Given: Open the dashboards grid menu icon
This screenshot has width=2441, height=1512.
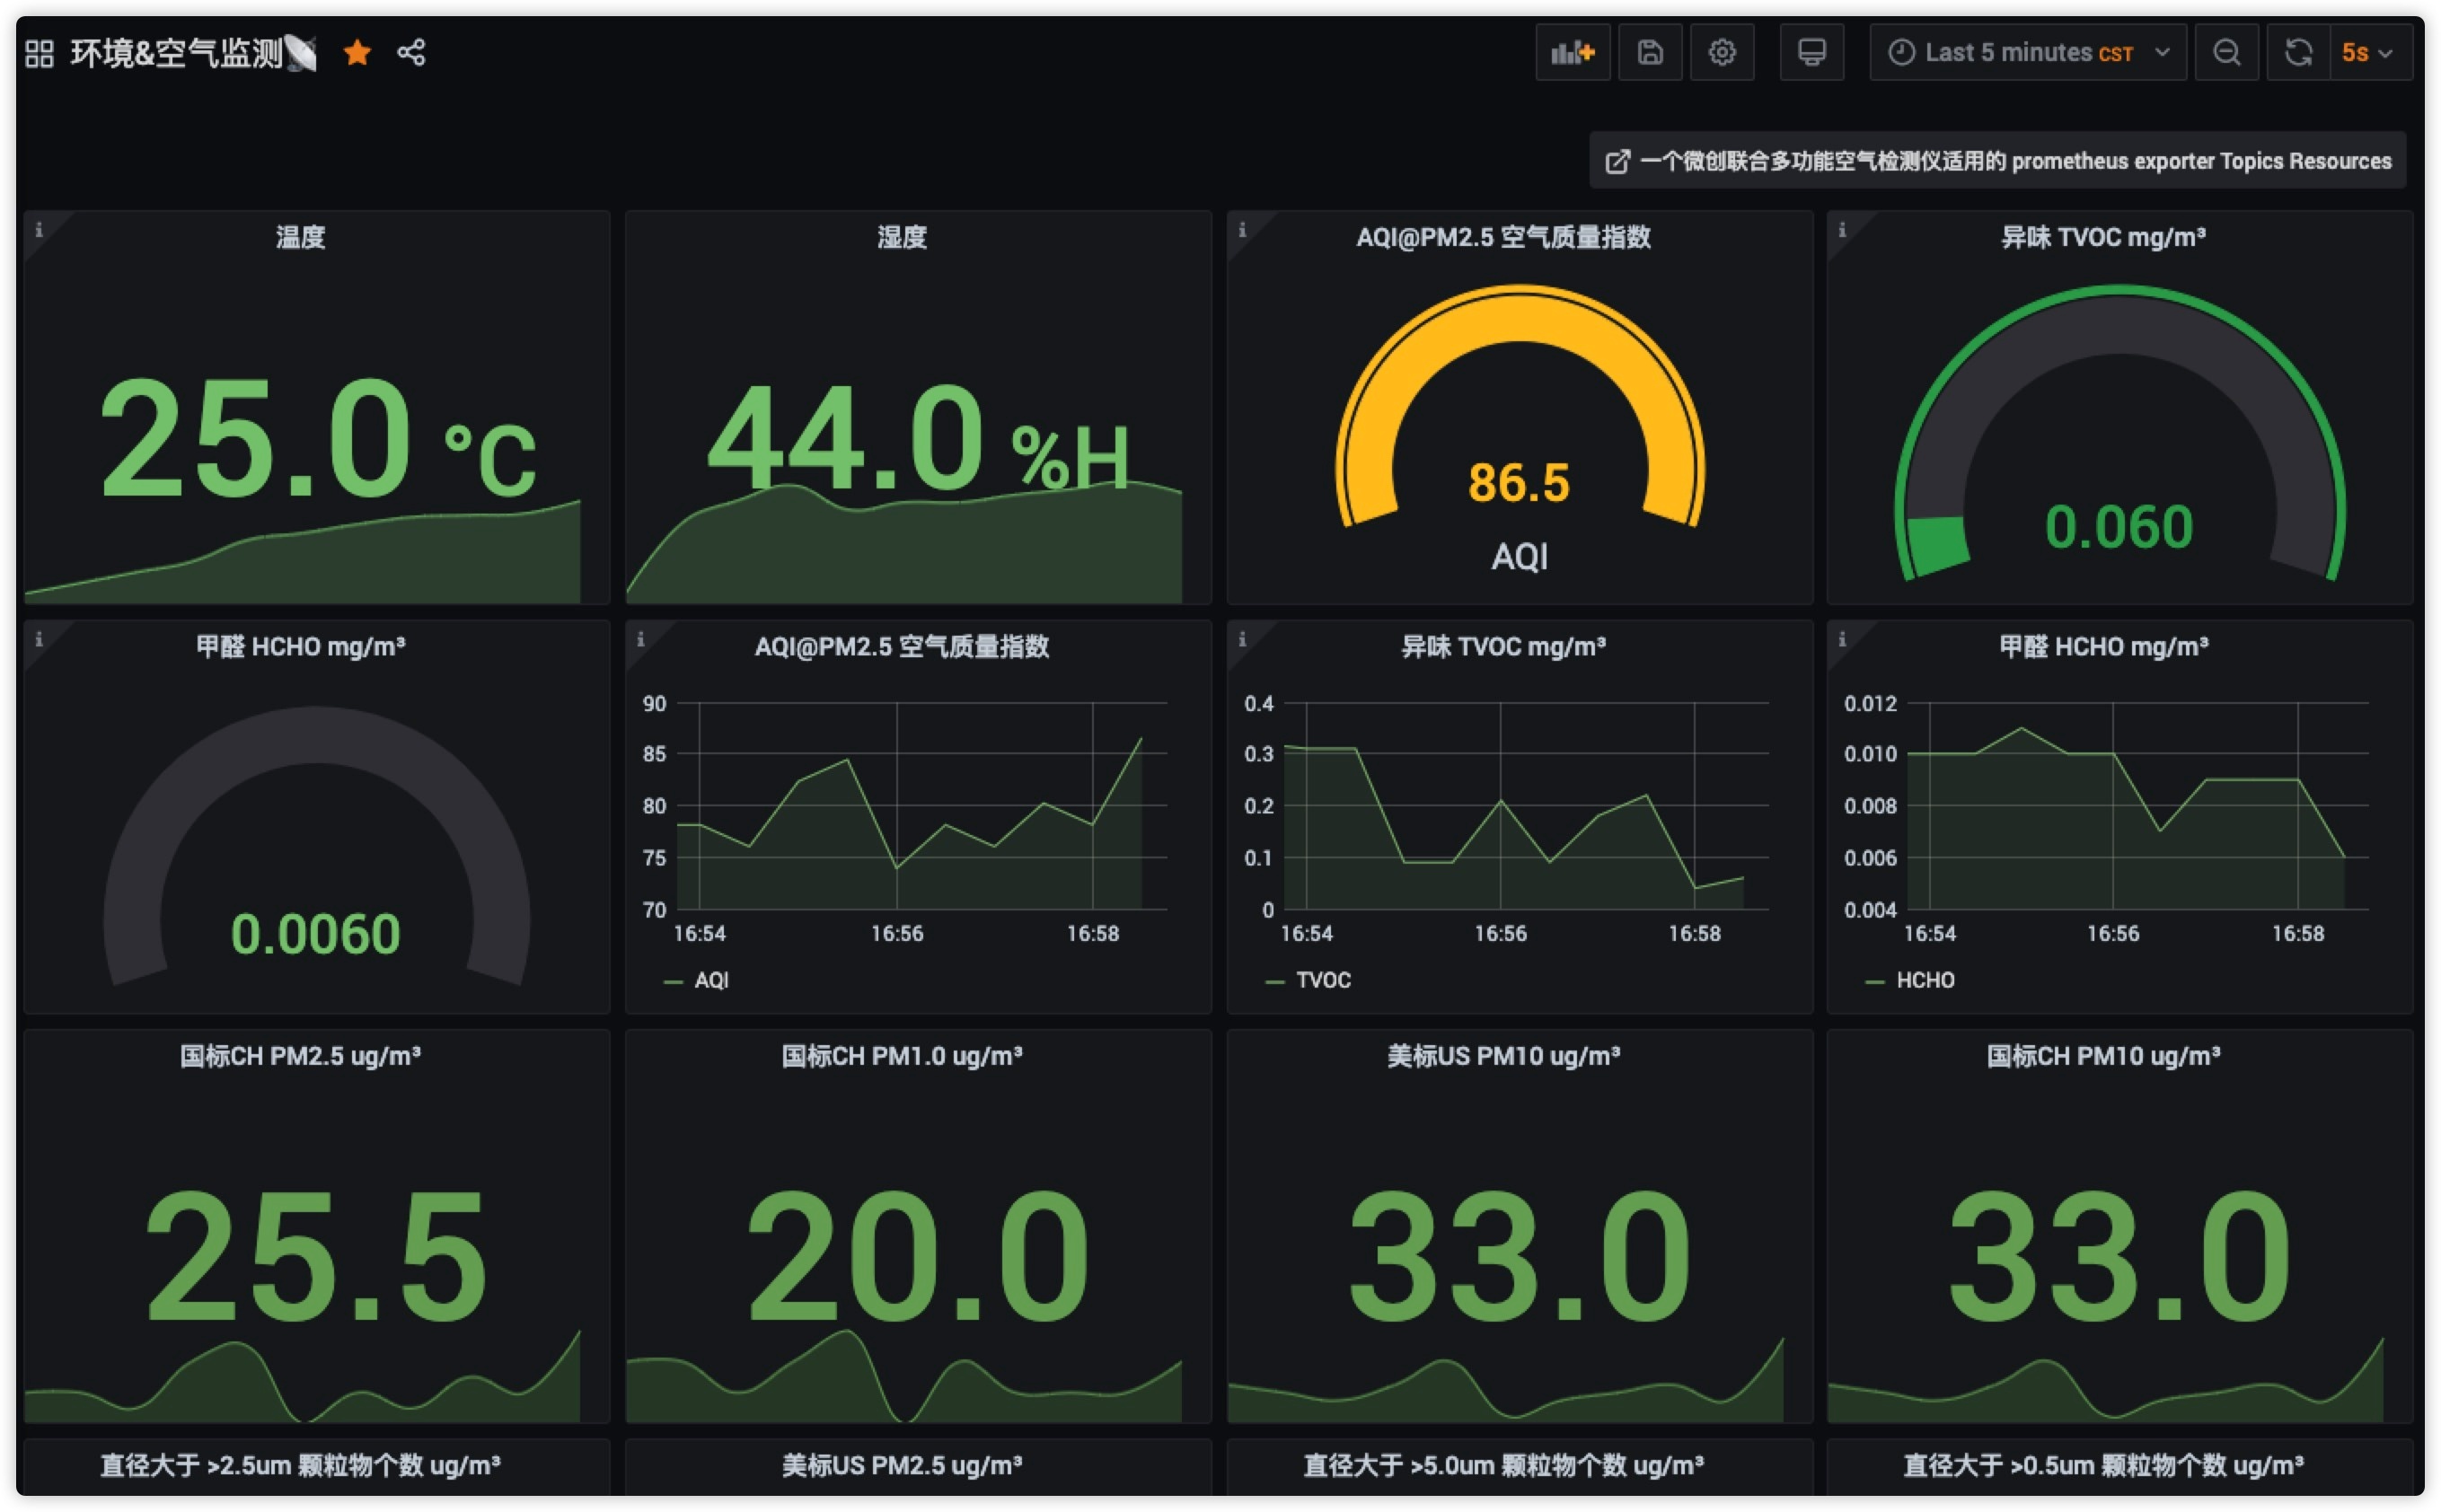Looking at the screenshot, I should pyautogui.click(x=39, y=53).
